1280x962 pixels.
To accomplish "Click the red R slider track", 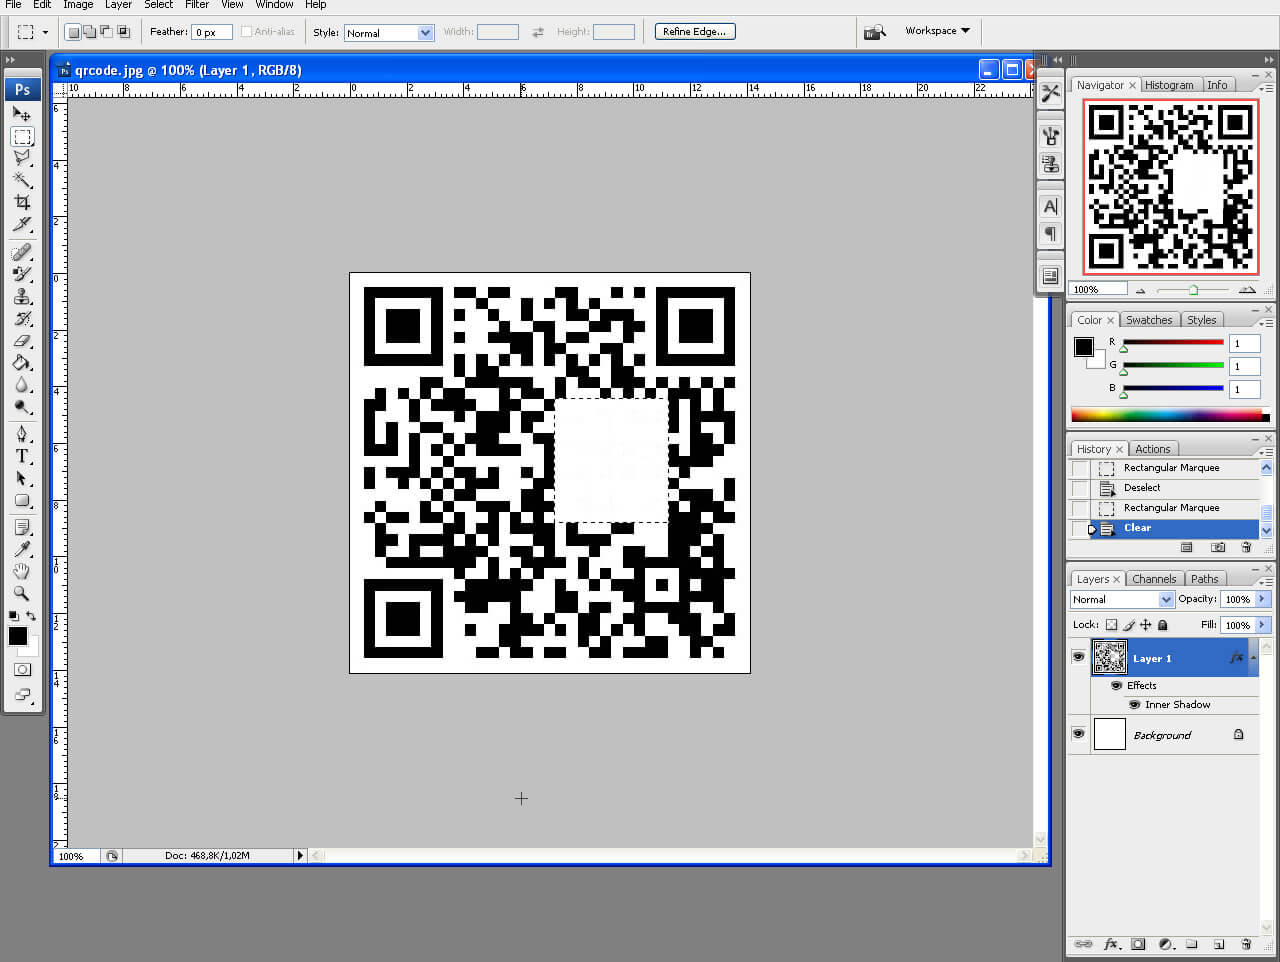I will (x=1173, y=342).
